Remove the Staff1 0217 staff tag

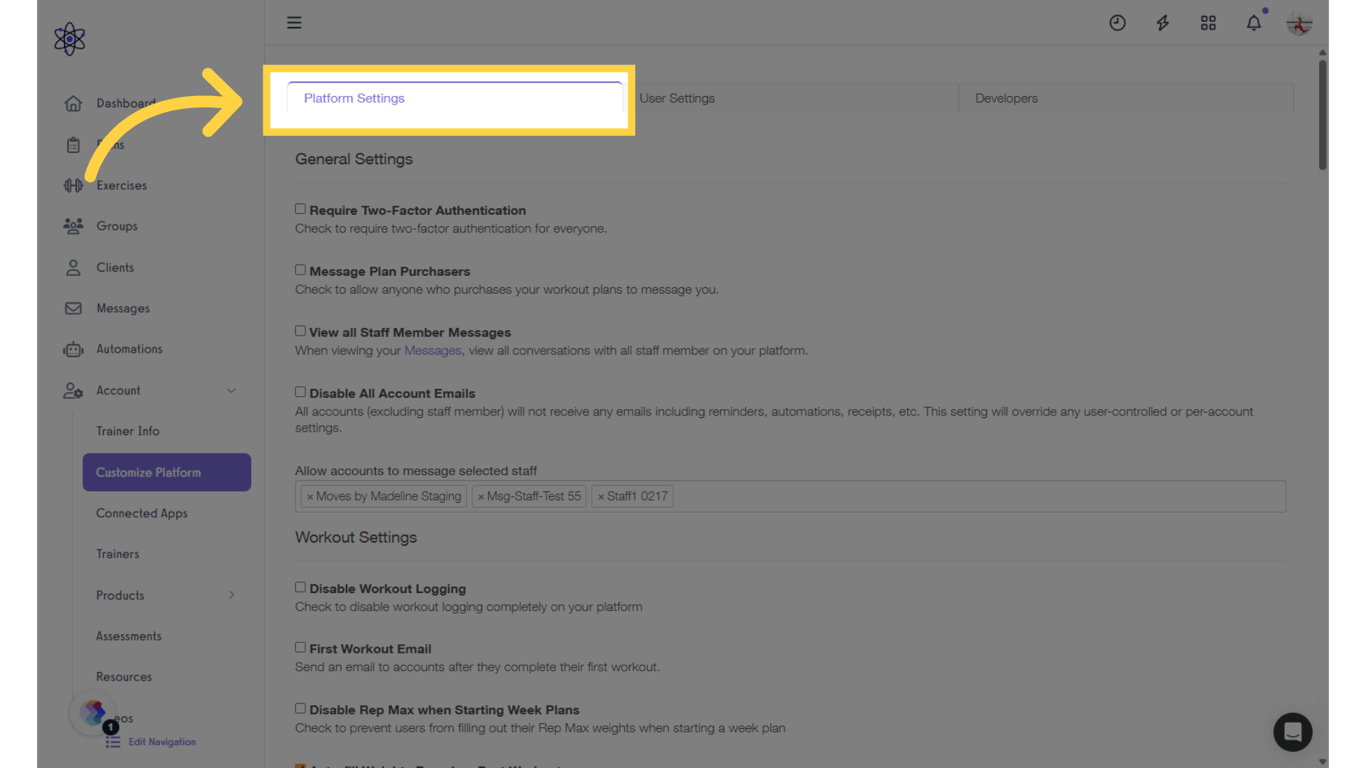point(601,496)
